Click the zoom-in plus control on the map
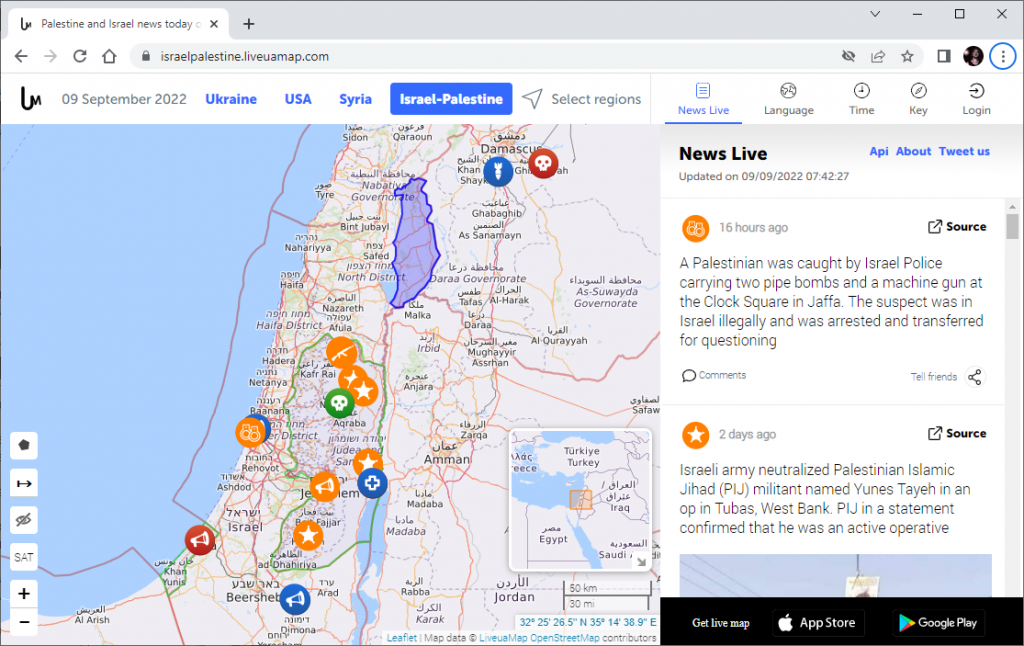The height and width of the screenshot is (646, 1024). point(23,593)
